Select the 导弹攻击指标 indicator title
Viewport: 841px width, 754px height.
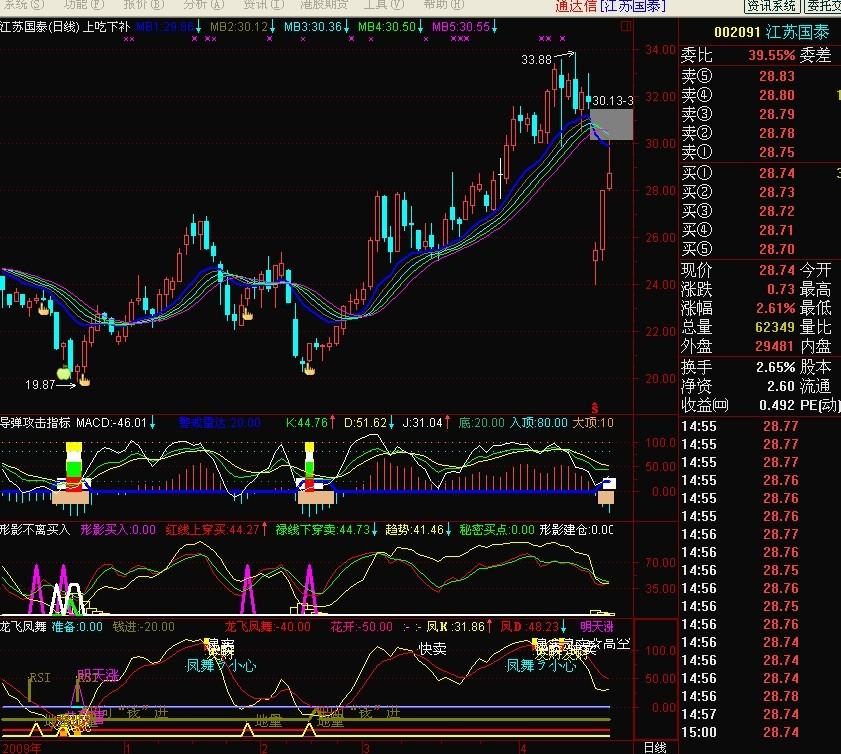pos(35,423)
